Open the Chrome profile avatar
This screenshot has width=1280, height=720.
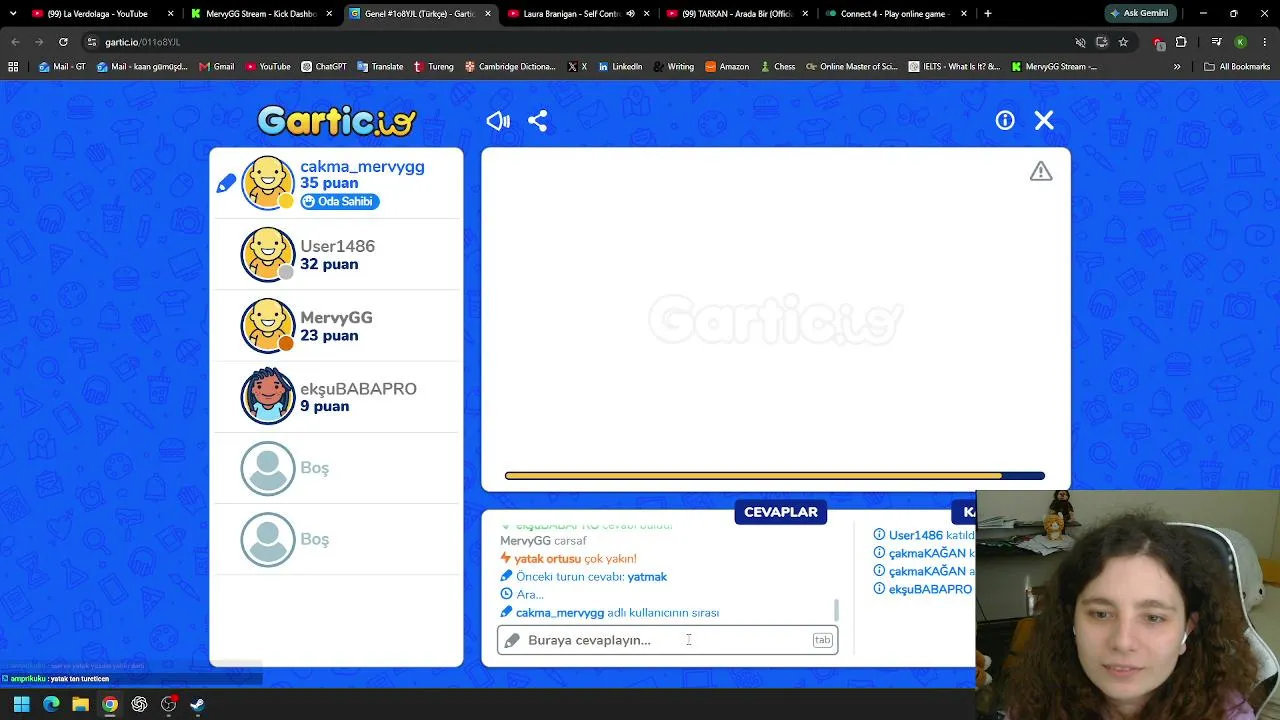coord(1240,42)
